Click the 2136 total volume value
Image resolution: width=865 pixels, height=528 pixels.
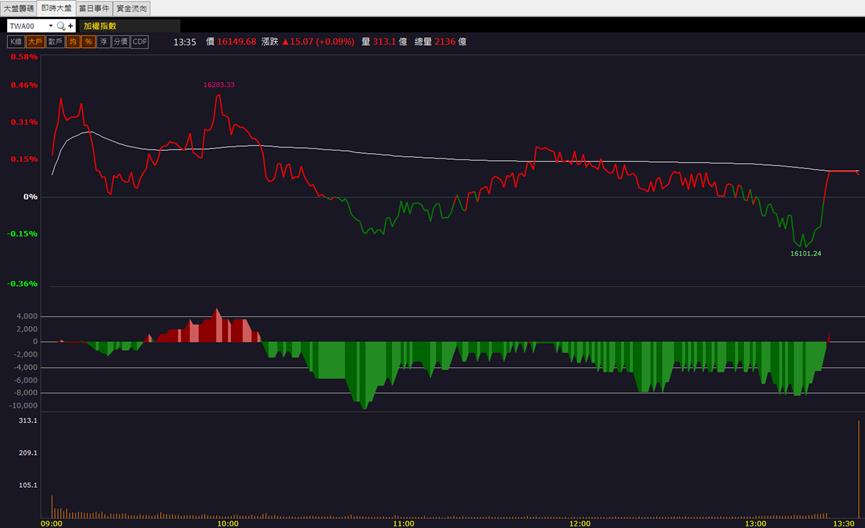(x=445, y=41)
